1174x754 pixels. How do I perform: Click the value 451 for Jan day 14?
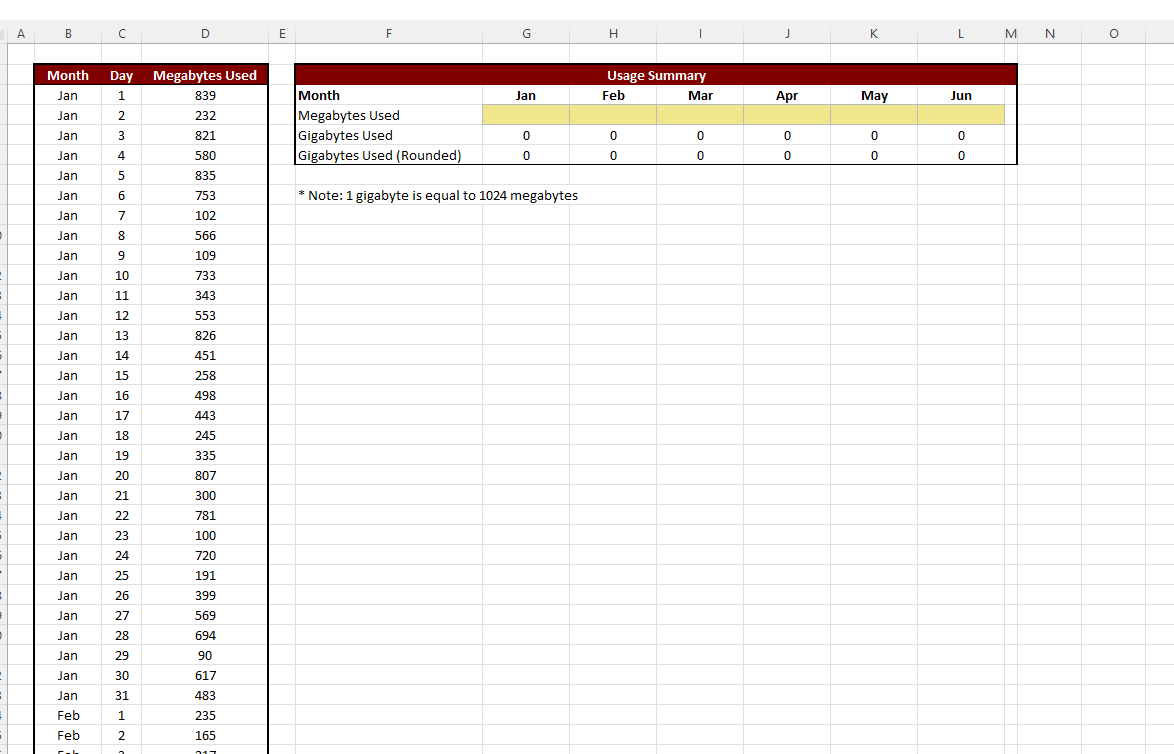[205, 356]
